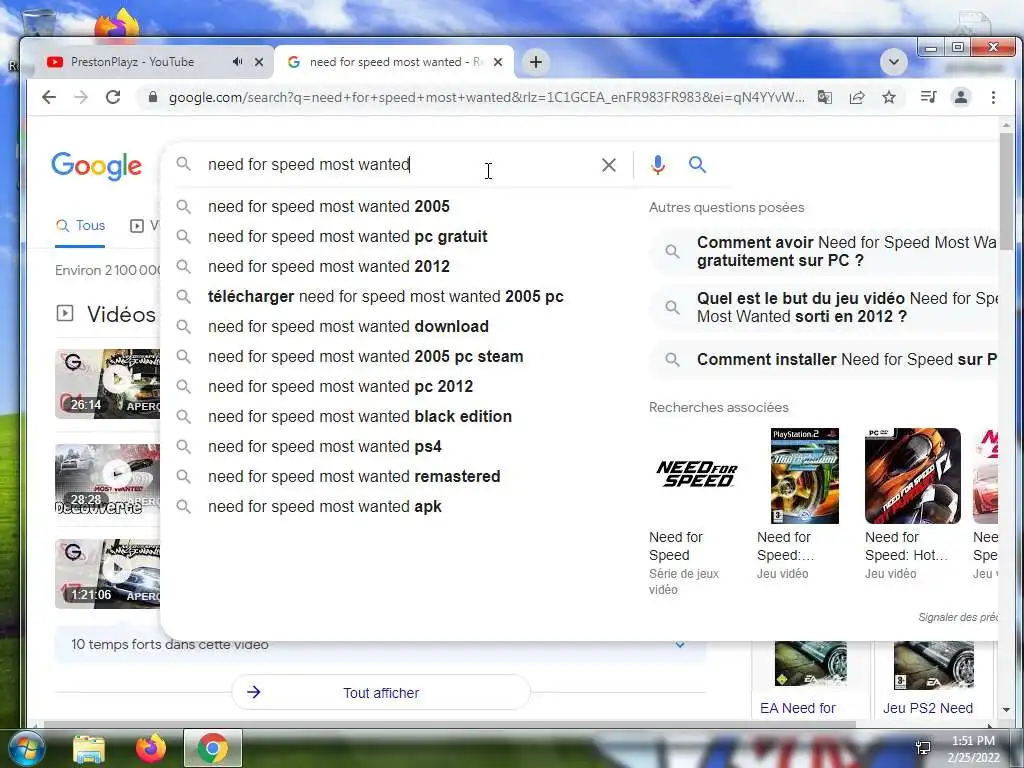
Task: Play the 26:14 video thumbnail
Action: tap(107, 383)
